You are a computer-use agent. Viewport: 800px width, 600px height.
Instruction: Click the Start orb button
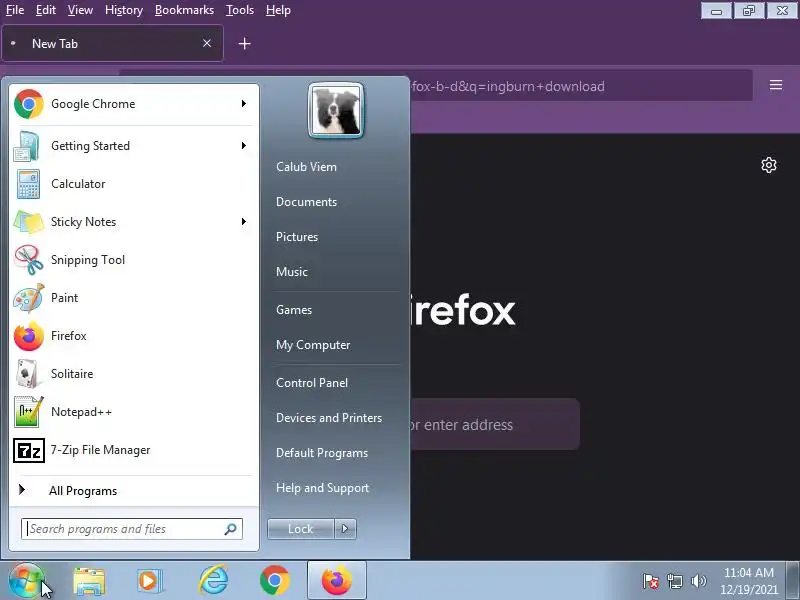(27, 581)
